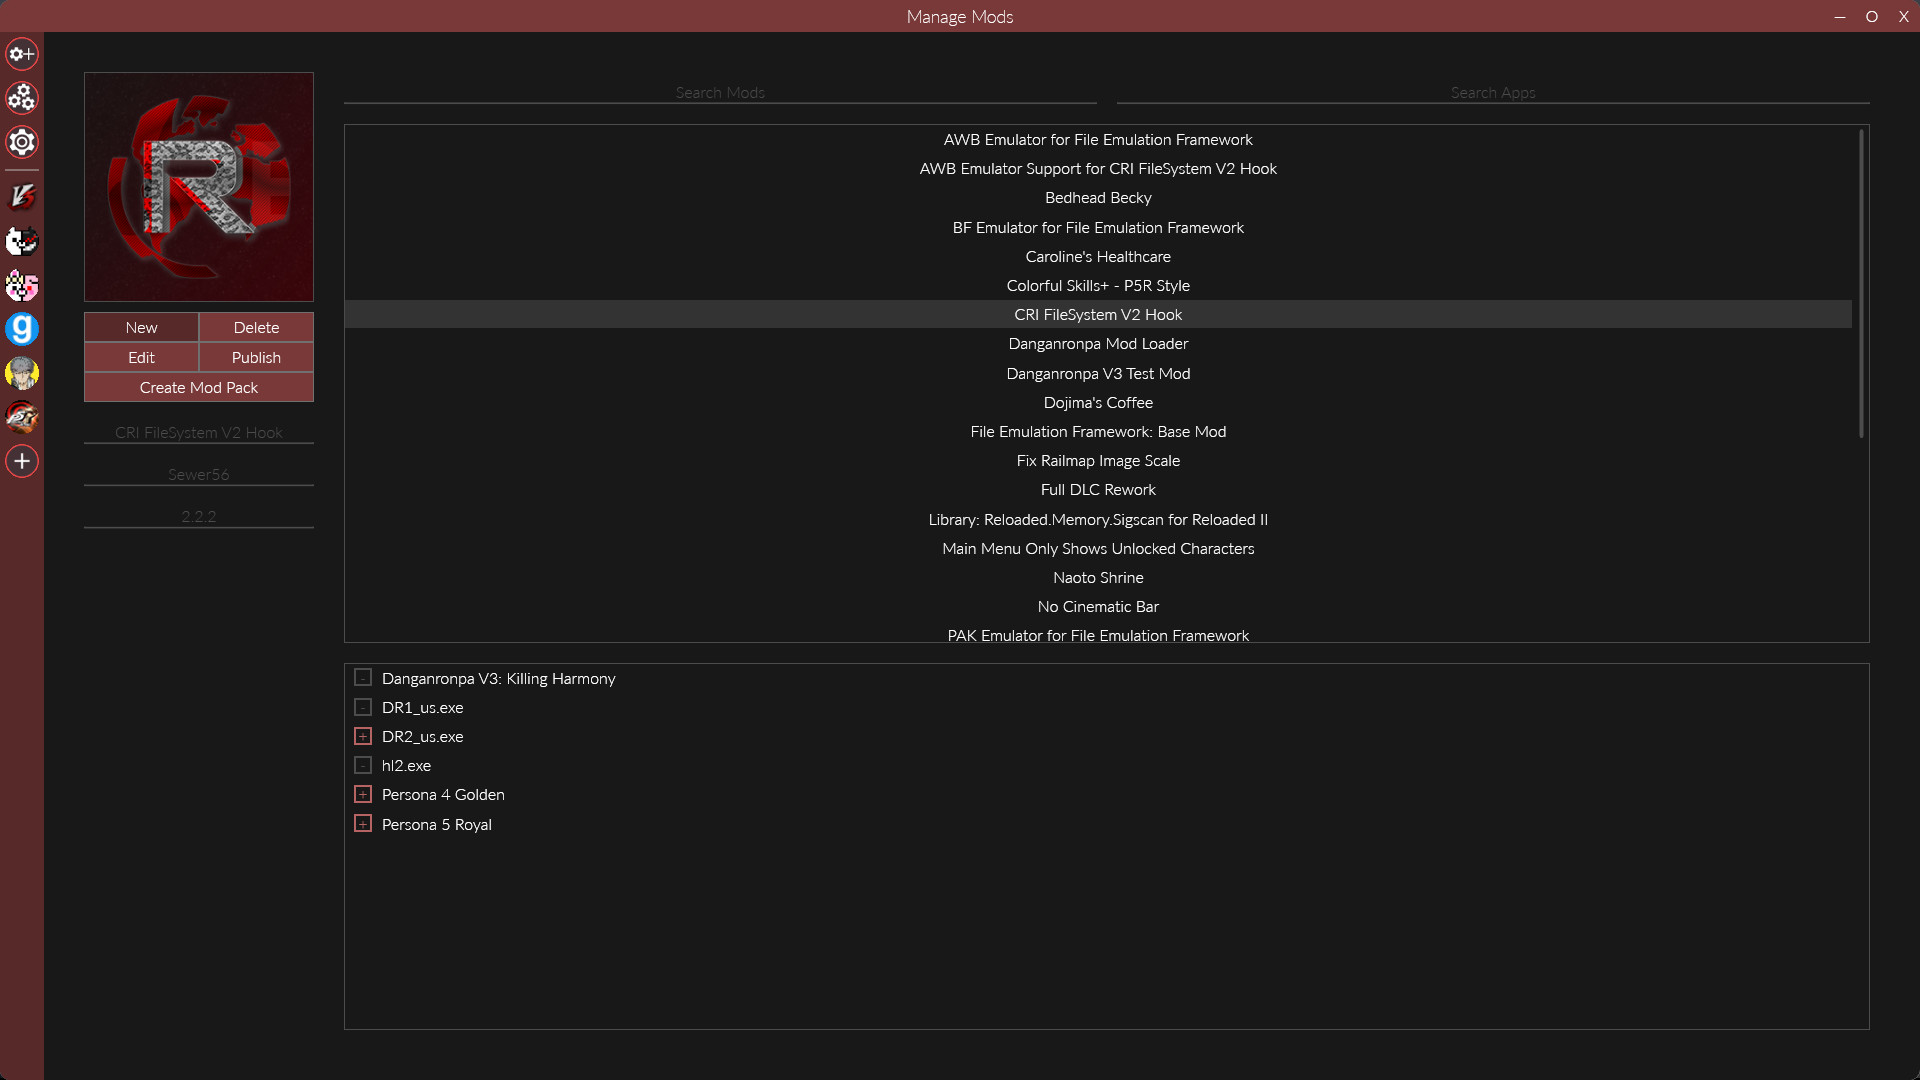1920x1080 pixels.
Task: Focus the Search Mods input field
Action: 720,92
